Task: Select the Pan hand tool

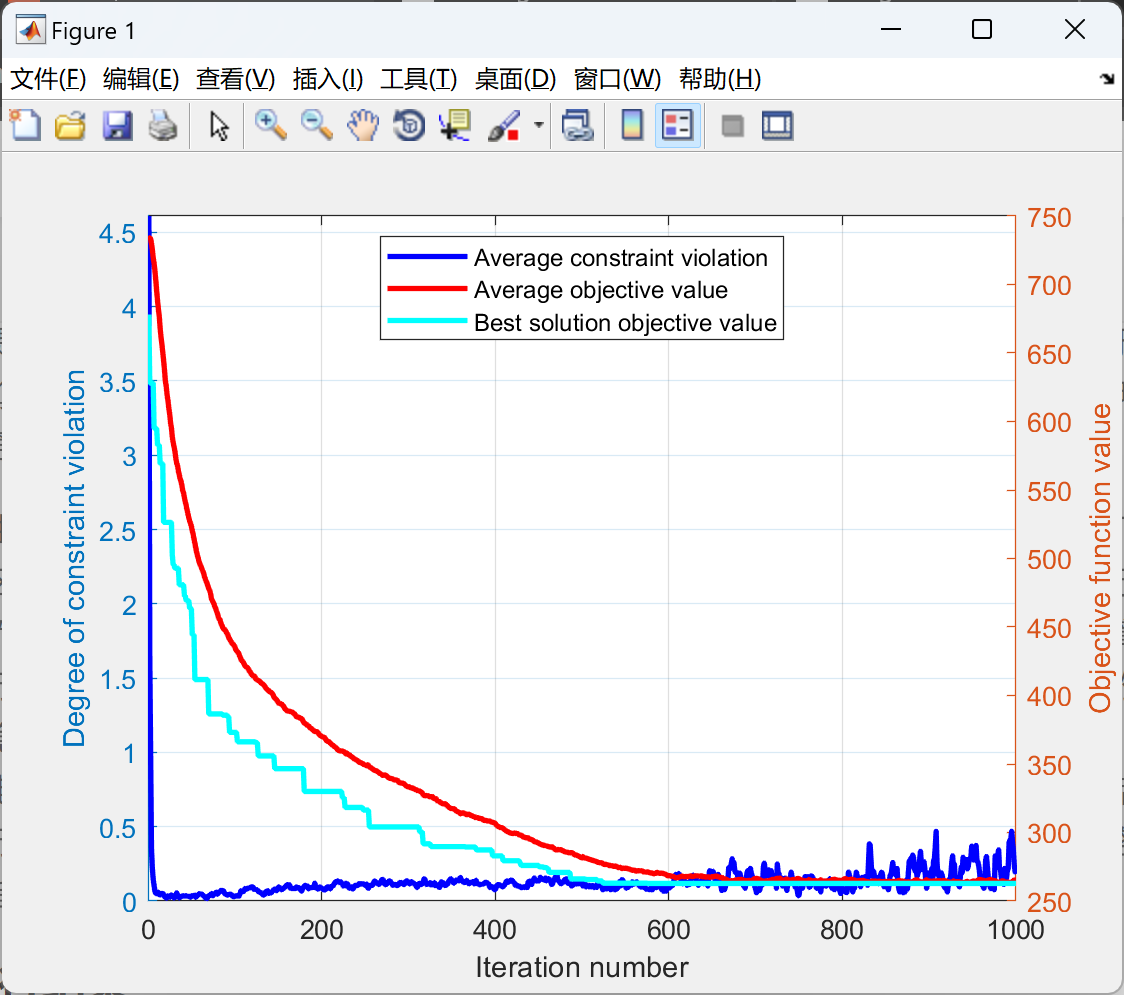Action: click(363, 125)
